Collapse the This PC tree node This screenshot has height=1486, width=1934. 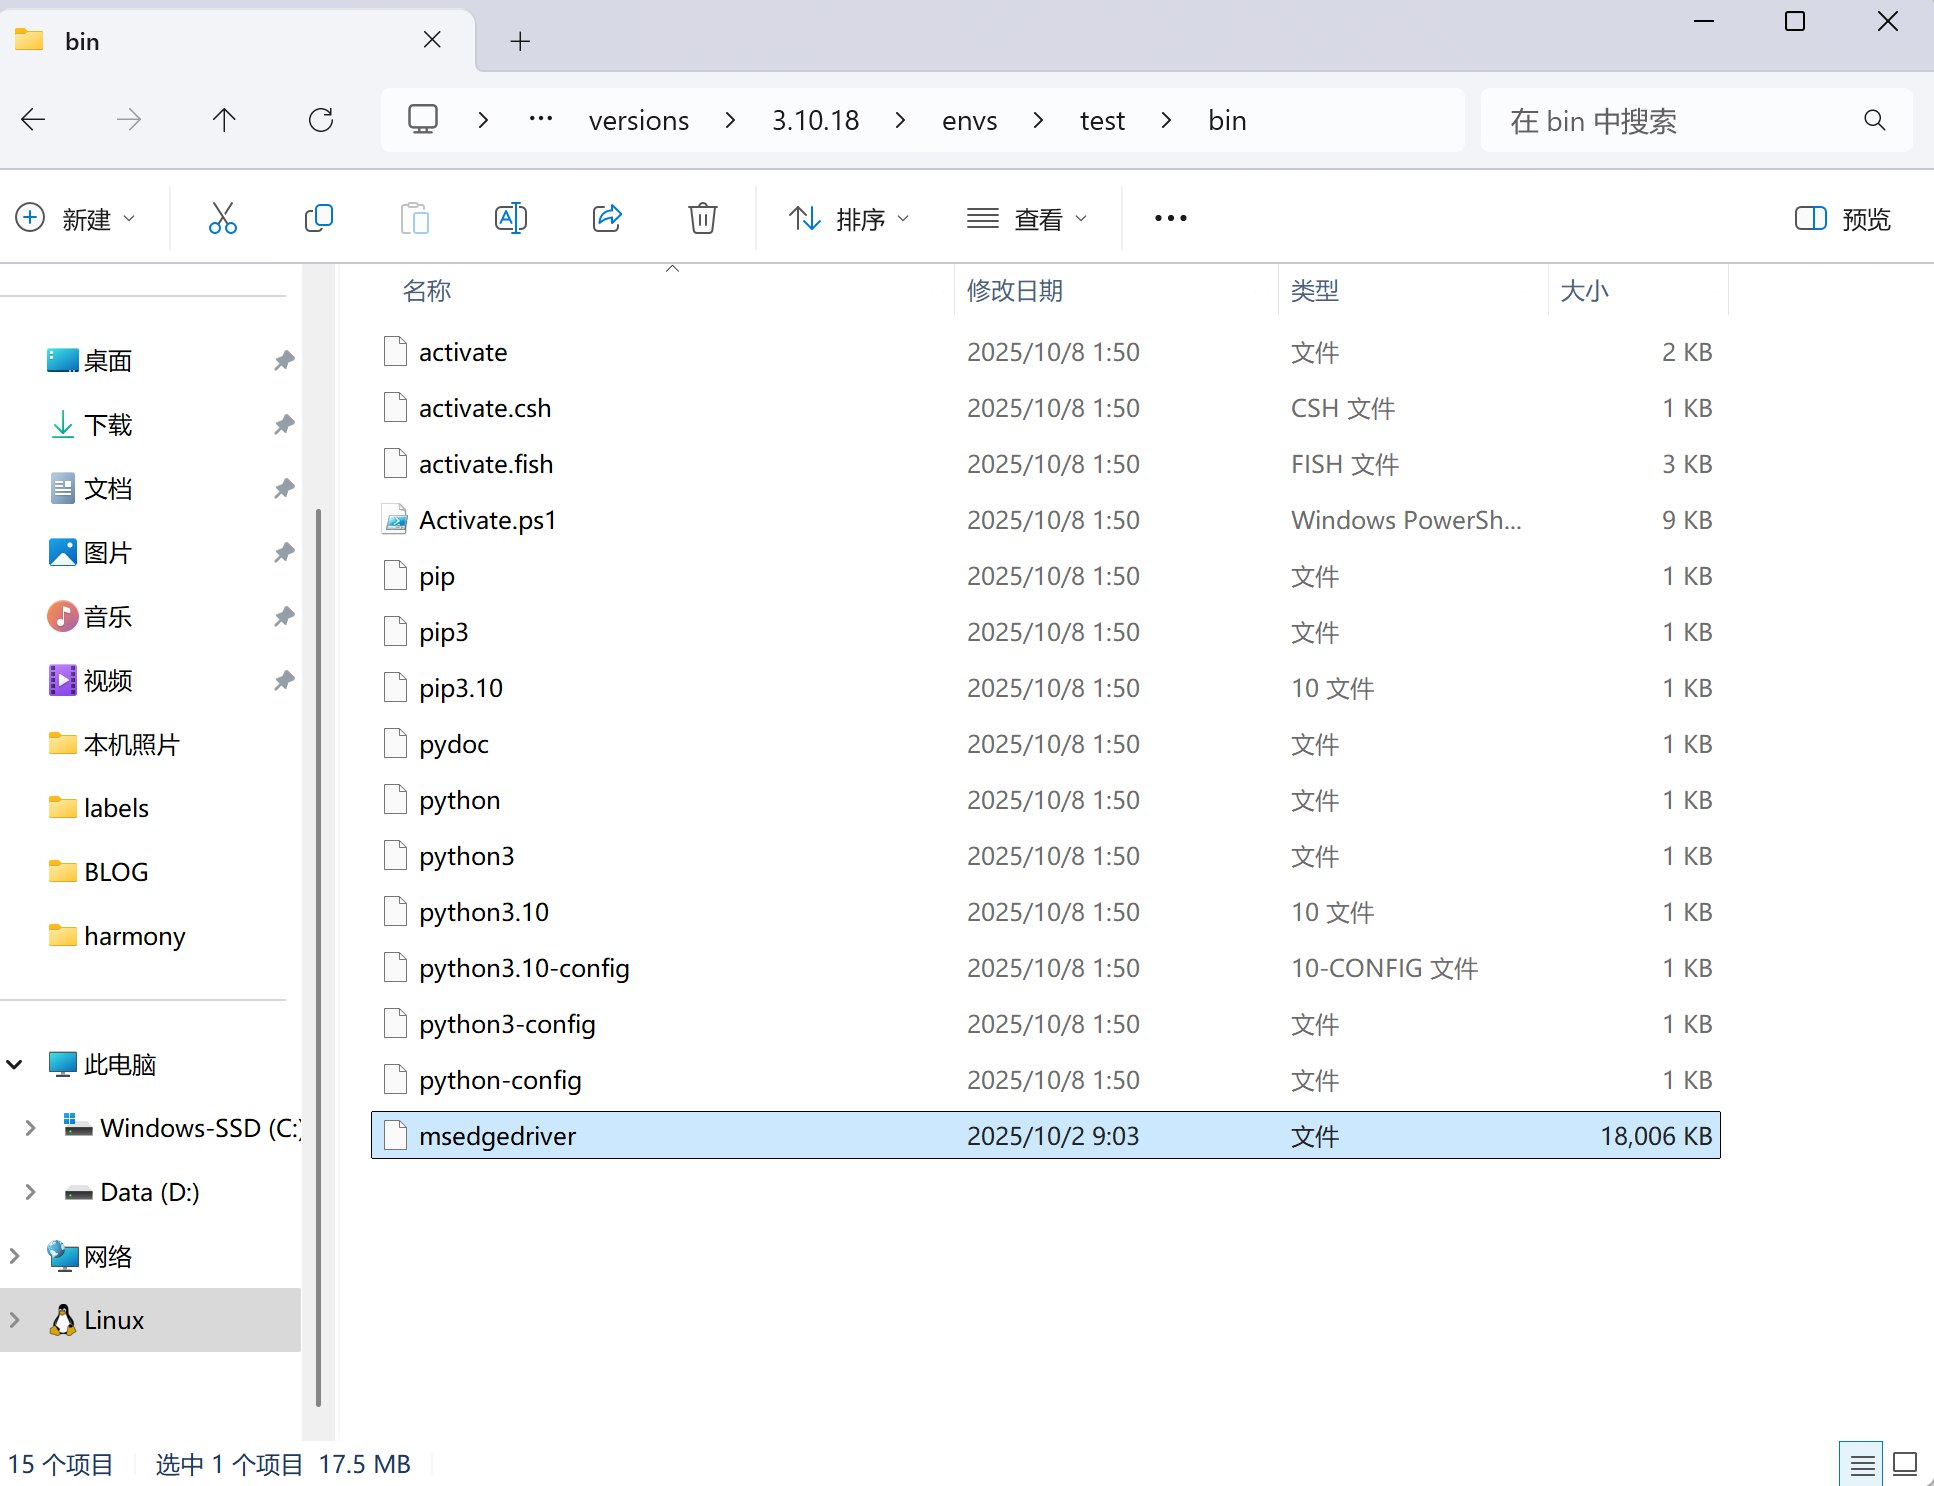(15, 1064)
